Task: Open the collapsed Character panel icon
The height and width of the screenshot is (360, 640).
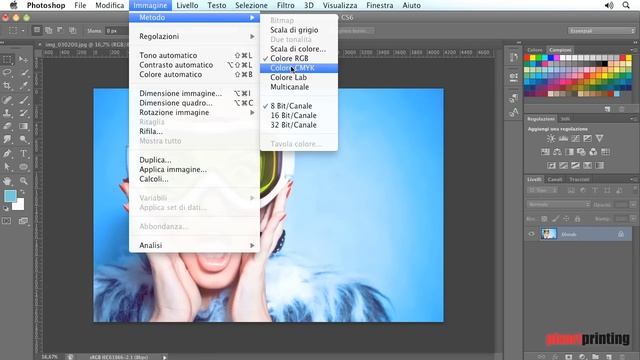Action: [x=514, y=112]
